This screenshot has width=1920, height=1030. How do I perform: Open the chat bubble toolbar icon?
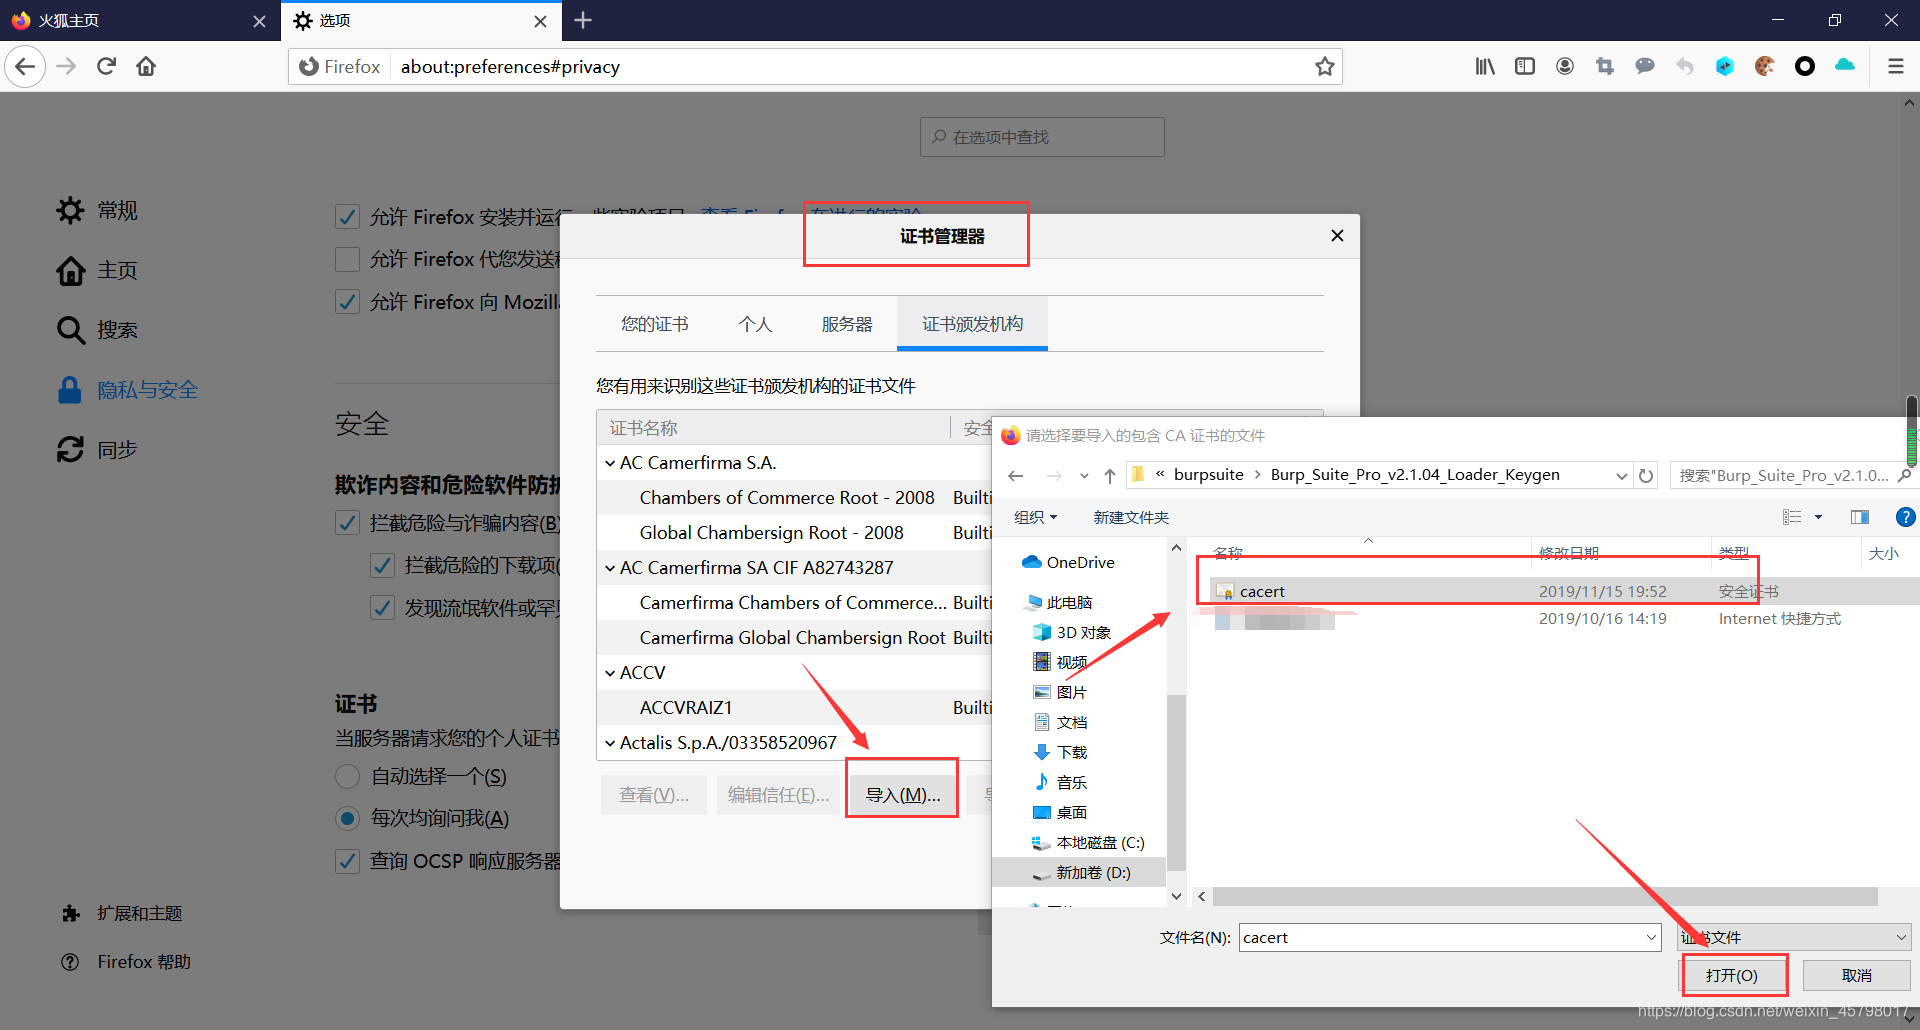click(1645, 67)
